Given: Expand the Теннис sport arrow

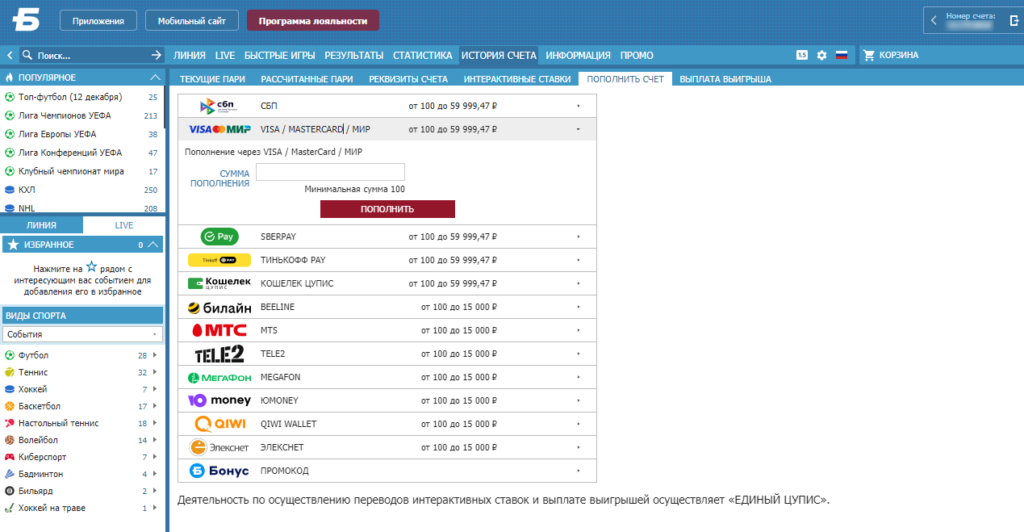Looking at the screenshot, I should coord(155,372).
